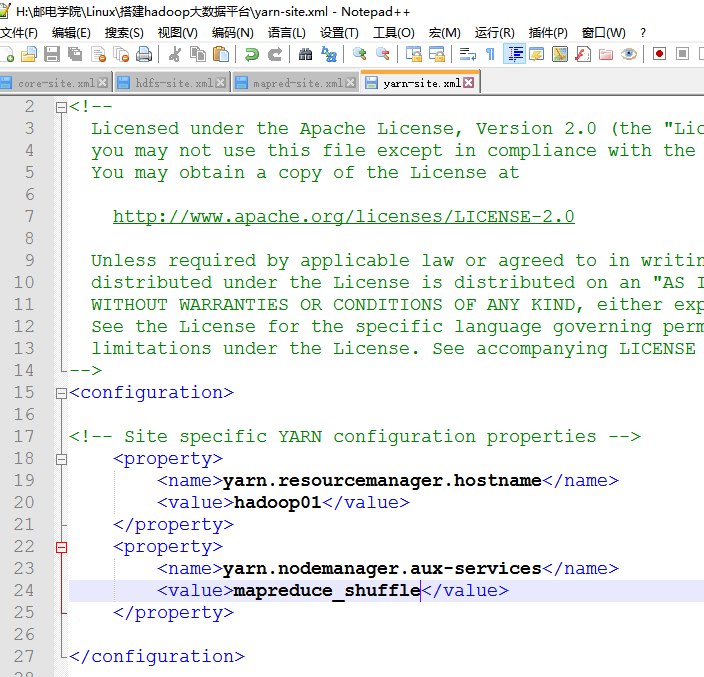This screenshot has height=677, width=704.
Task: Switch to the core-site.xml tab
Action: pyautogui.click(x=55, y=83)
